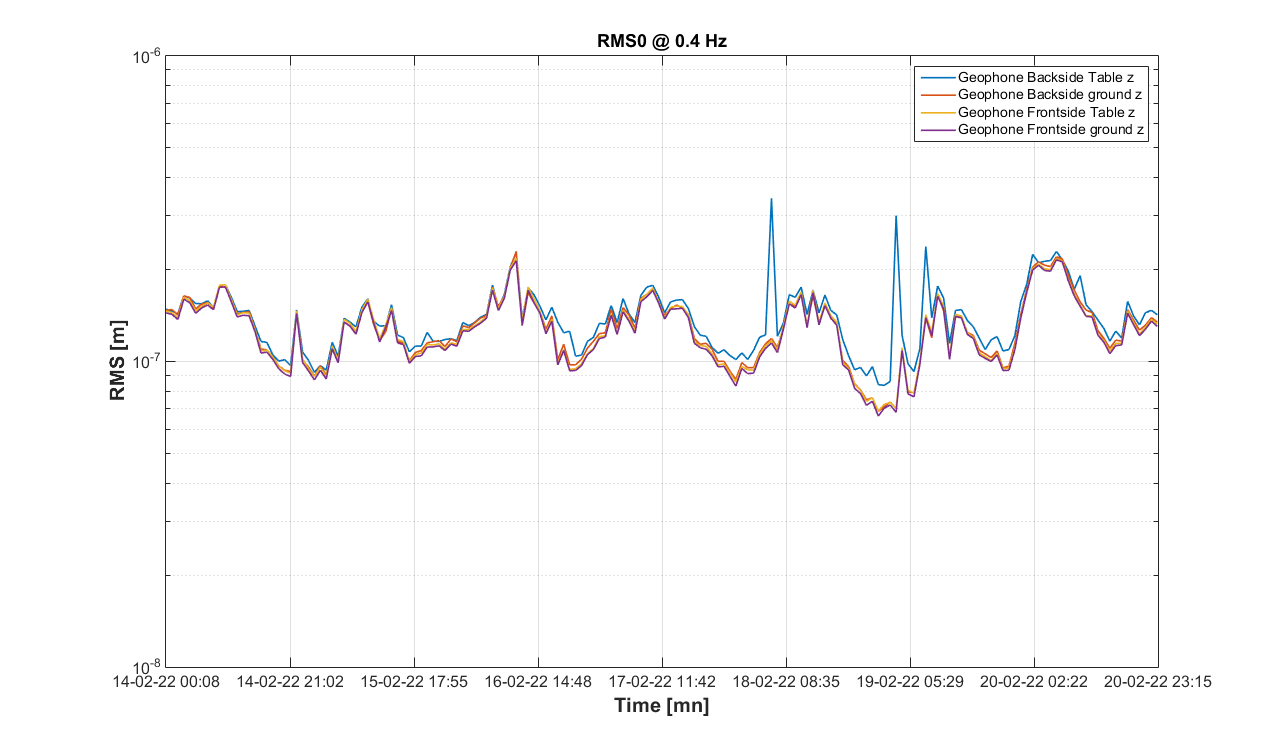This screenshot has height=750, width=1280.
Task: Click the orange legend line sample
Action: (x=937, y=94)
